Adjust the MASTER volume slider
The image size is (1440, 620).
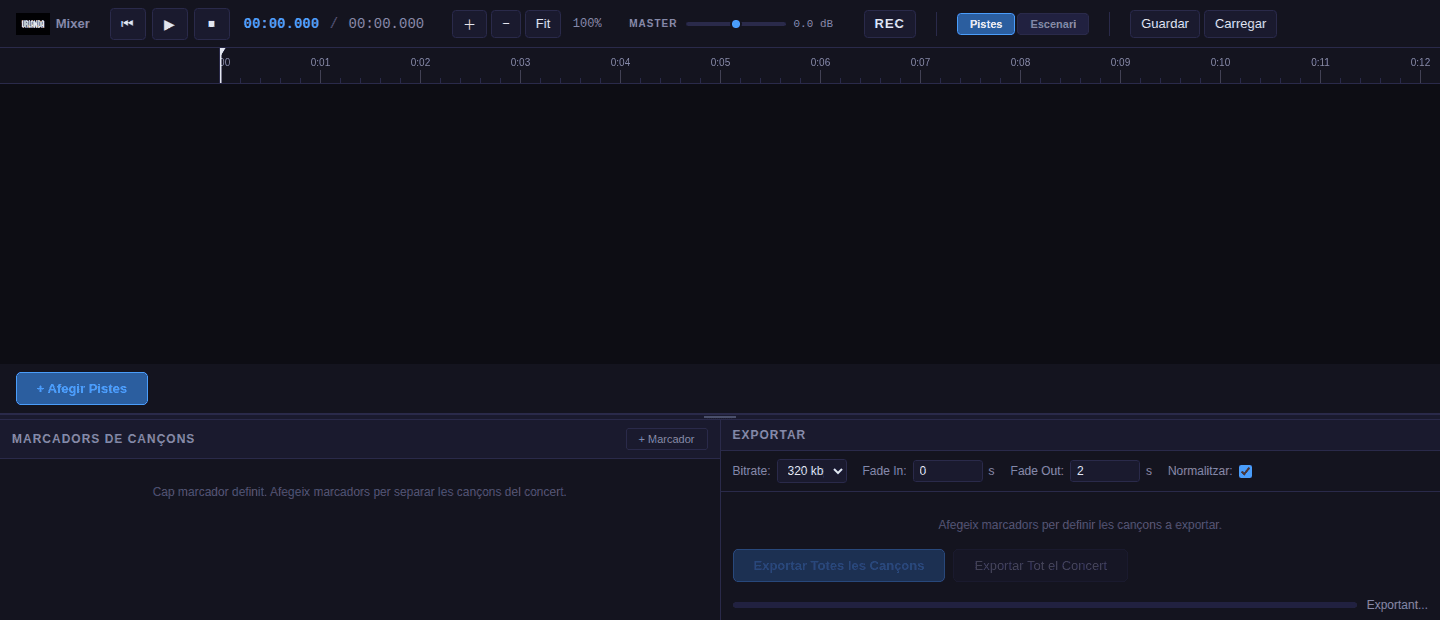click(x=736, y=23)
